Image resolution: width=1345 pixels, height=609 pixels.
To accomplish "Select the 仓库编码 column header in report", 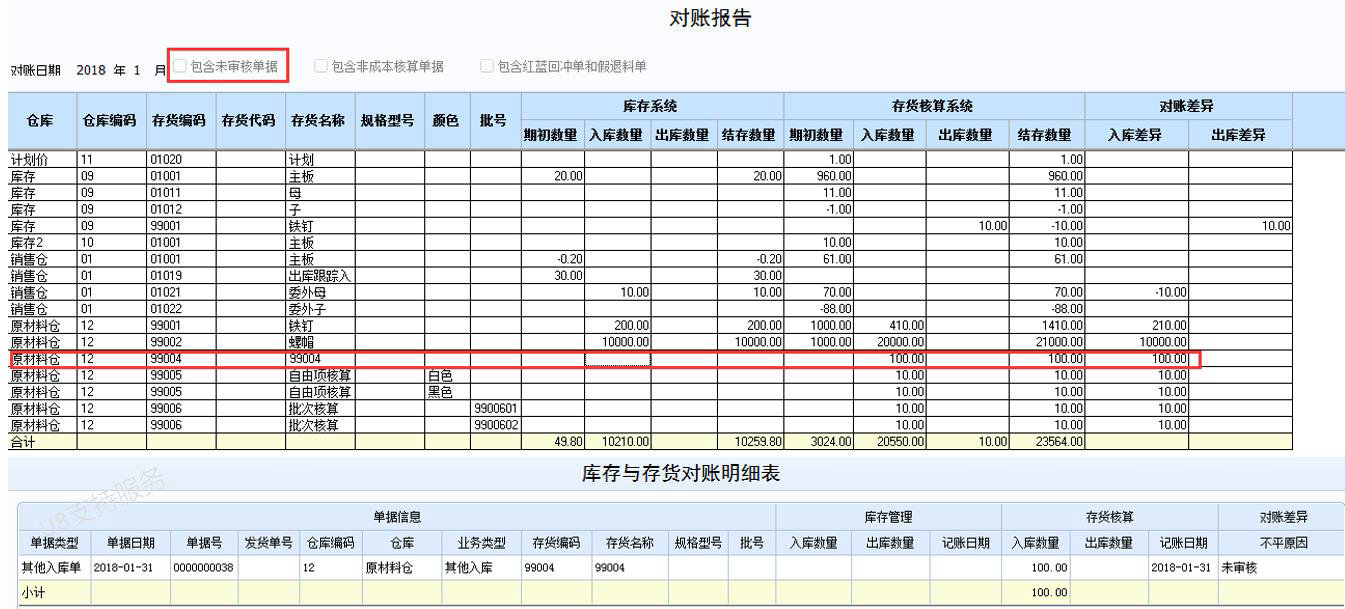I will click(109, 121).
